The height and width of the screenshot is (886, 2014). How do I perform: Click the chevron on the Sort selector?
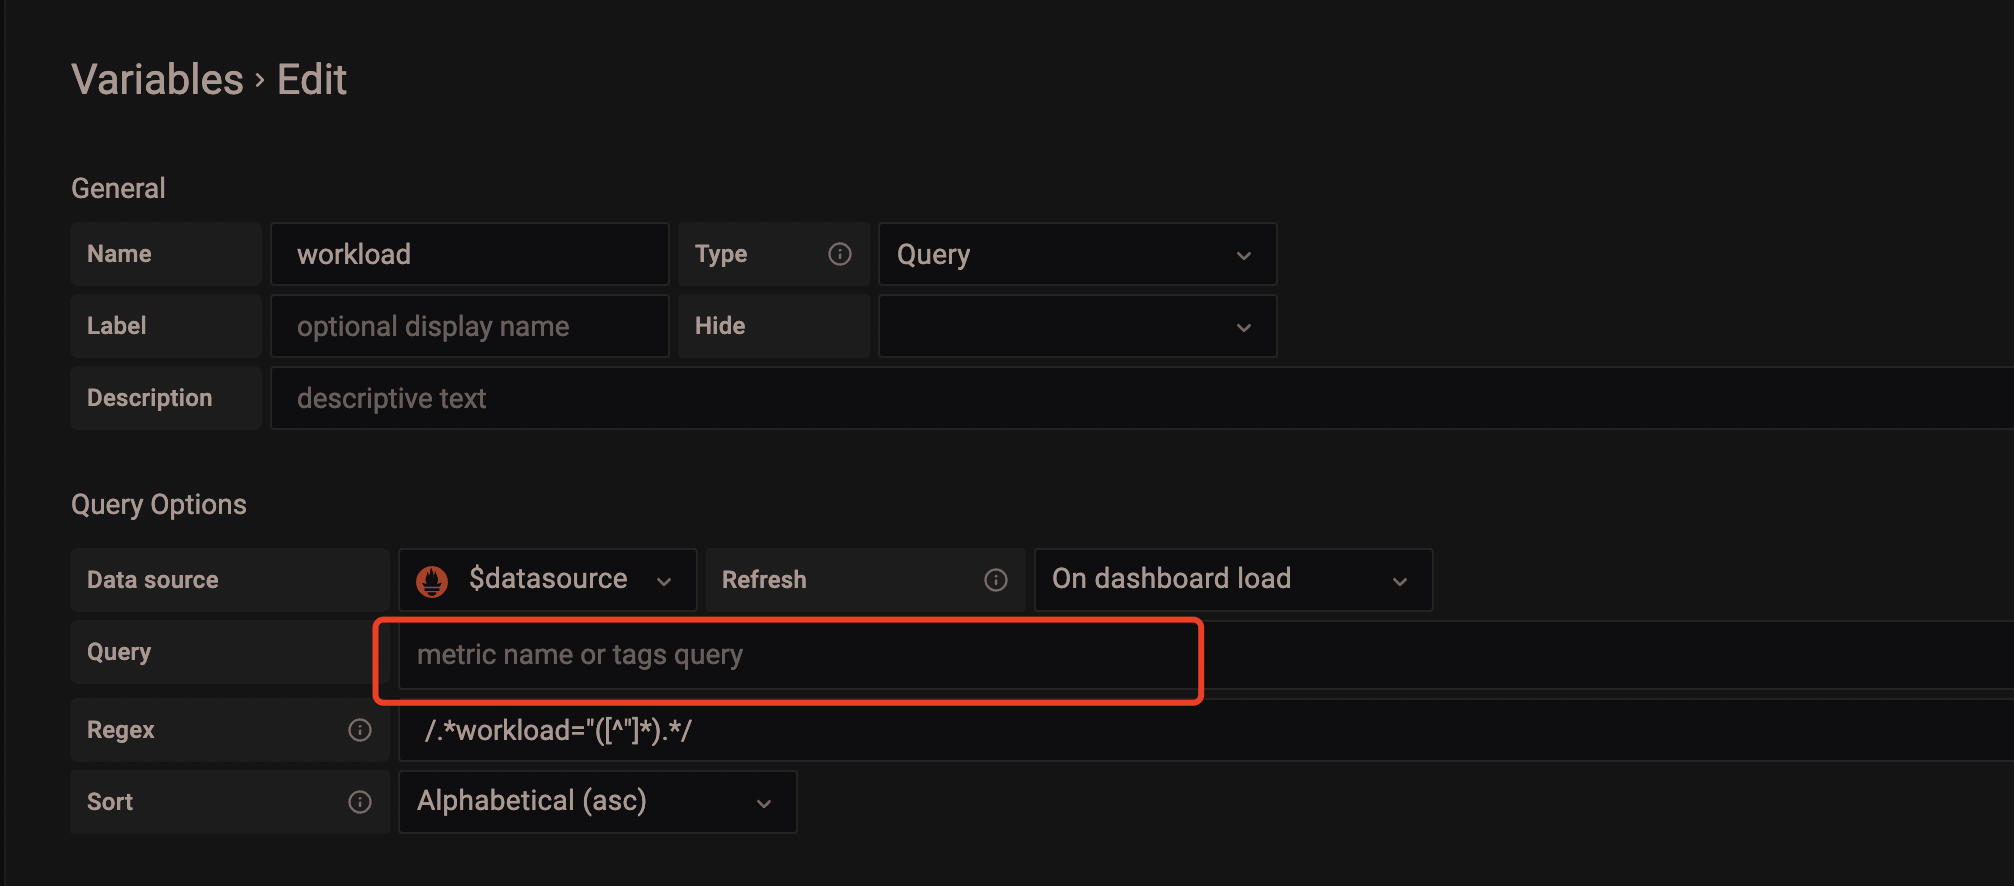pyautogui.click(x=764, y=802)
